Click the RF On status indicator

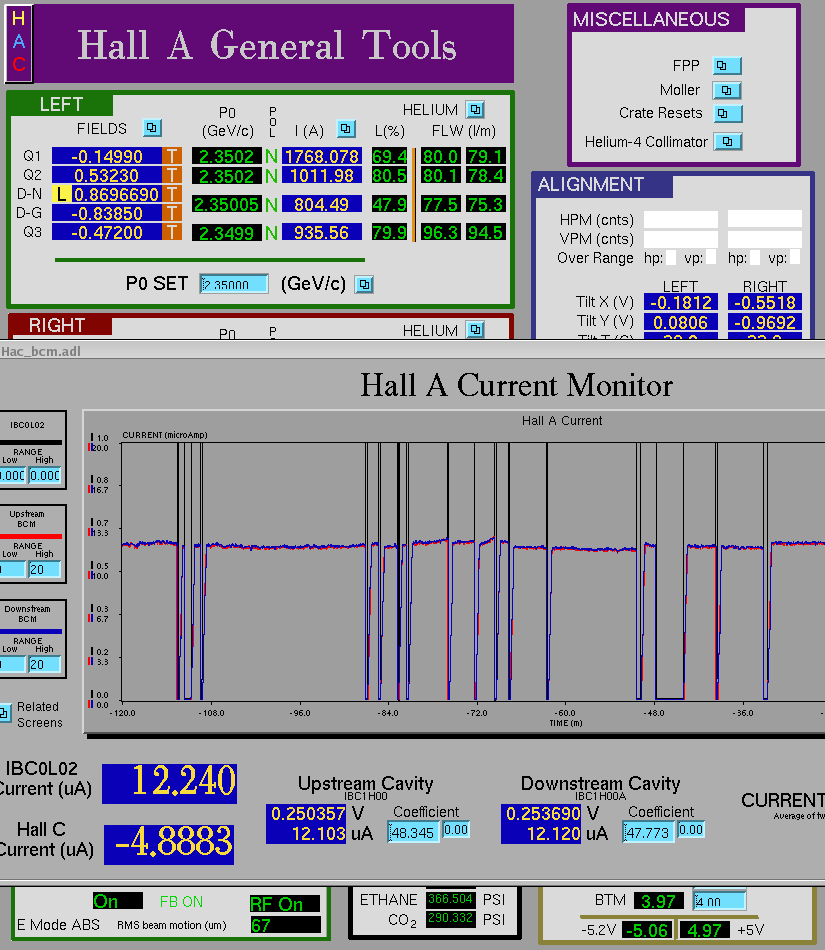pos(285,904)
